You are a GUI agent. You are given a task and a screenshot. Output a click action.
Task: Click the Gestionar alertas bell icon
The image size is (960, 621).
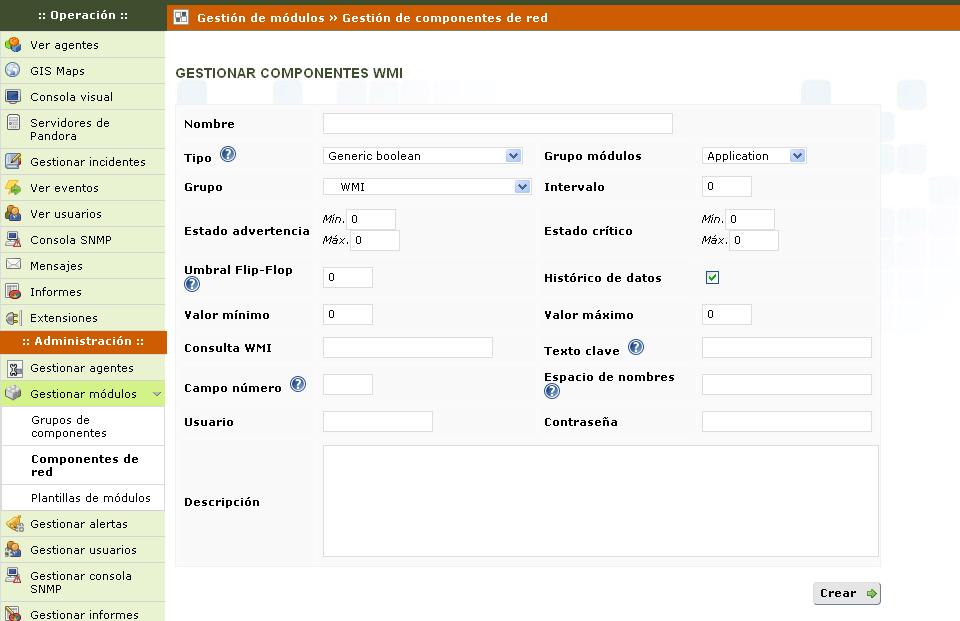coord(13,524)
